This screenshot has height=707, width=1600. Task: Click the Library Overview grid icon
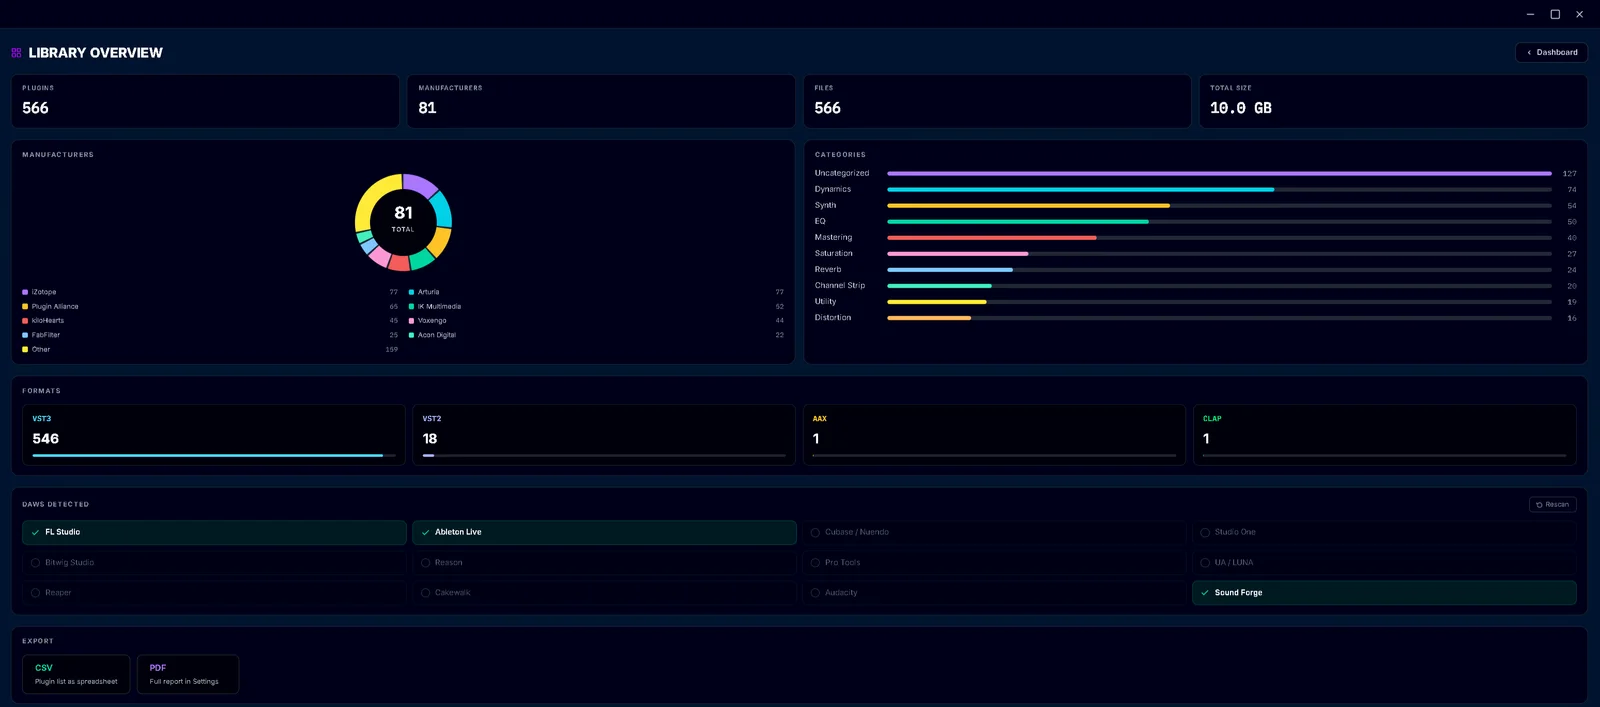pos(16,53)
